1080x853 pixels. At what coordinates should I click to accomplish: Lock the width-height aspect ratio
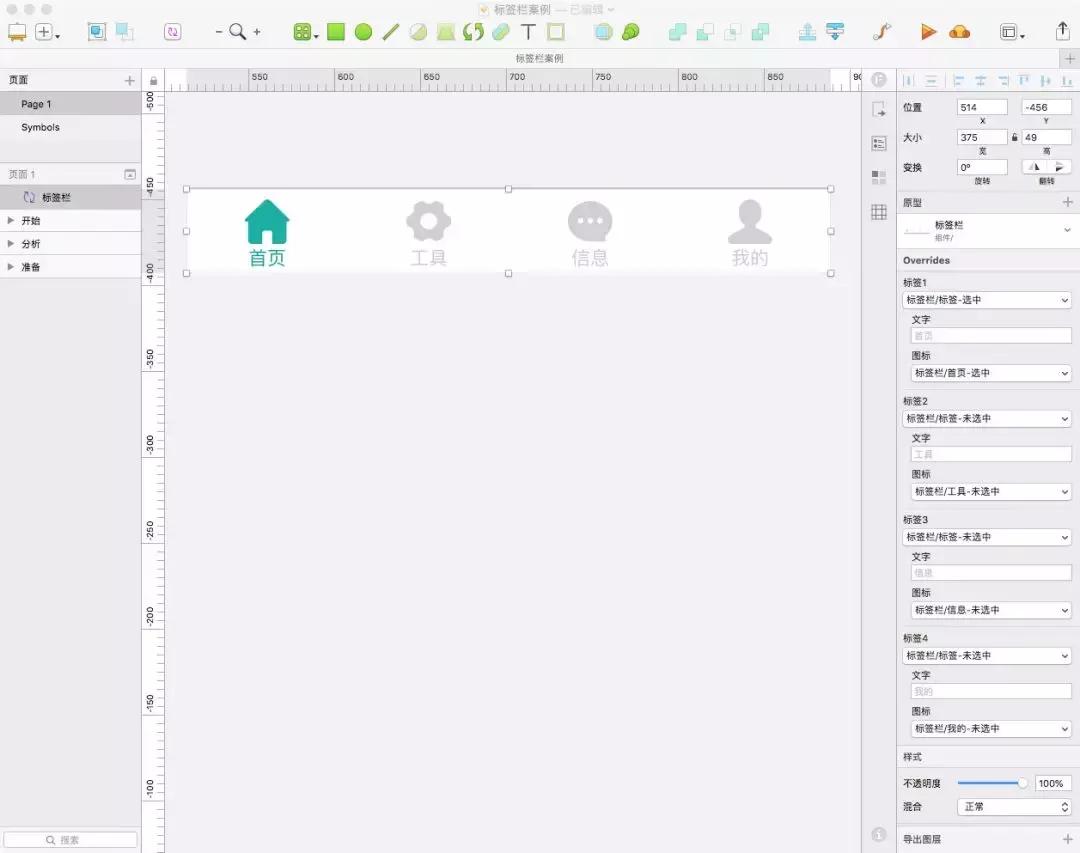click(1016, 136)
